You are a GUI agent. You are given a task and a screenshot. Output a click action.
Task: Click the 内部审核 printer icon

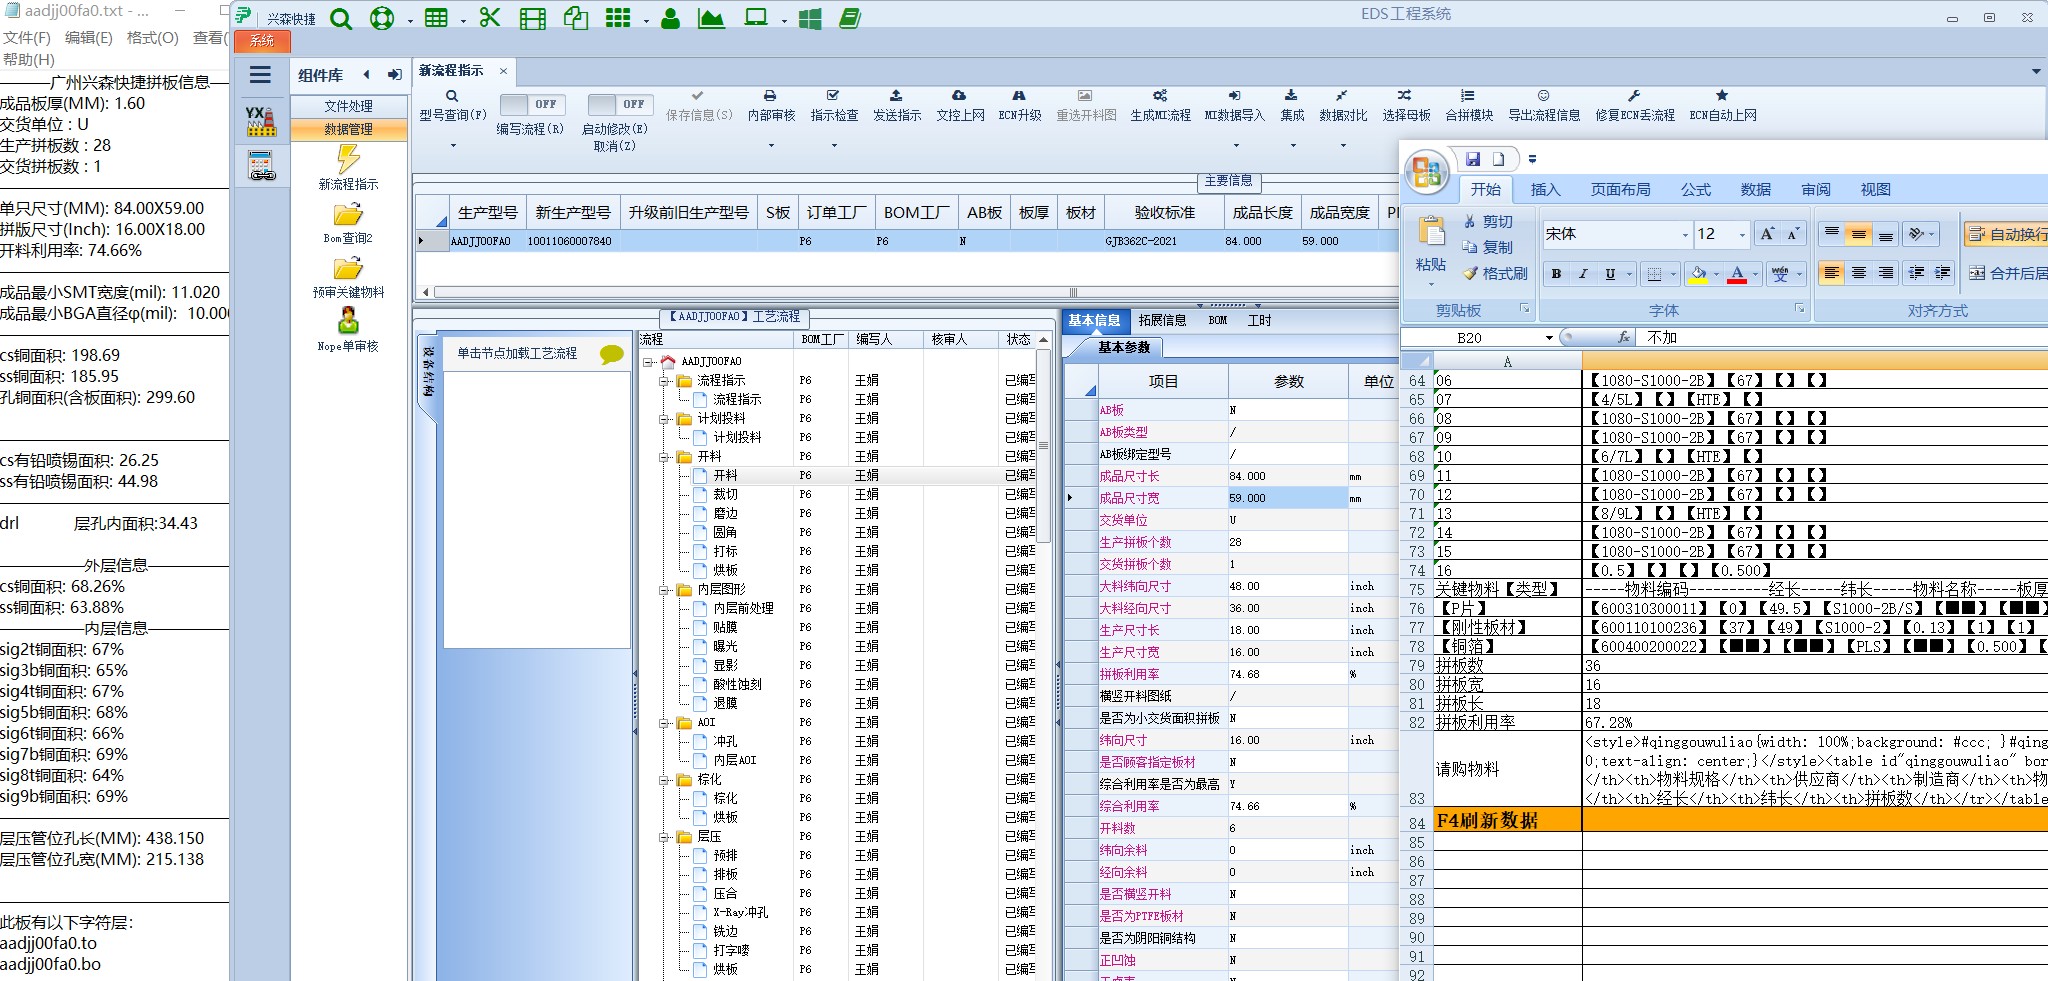coord(770,97)
